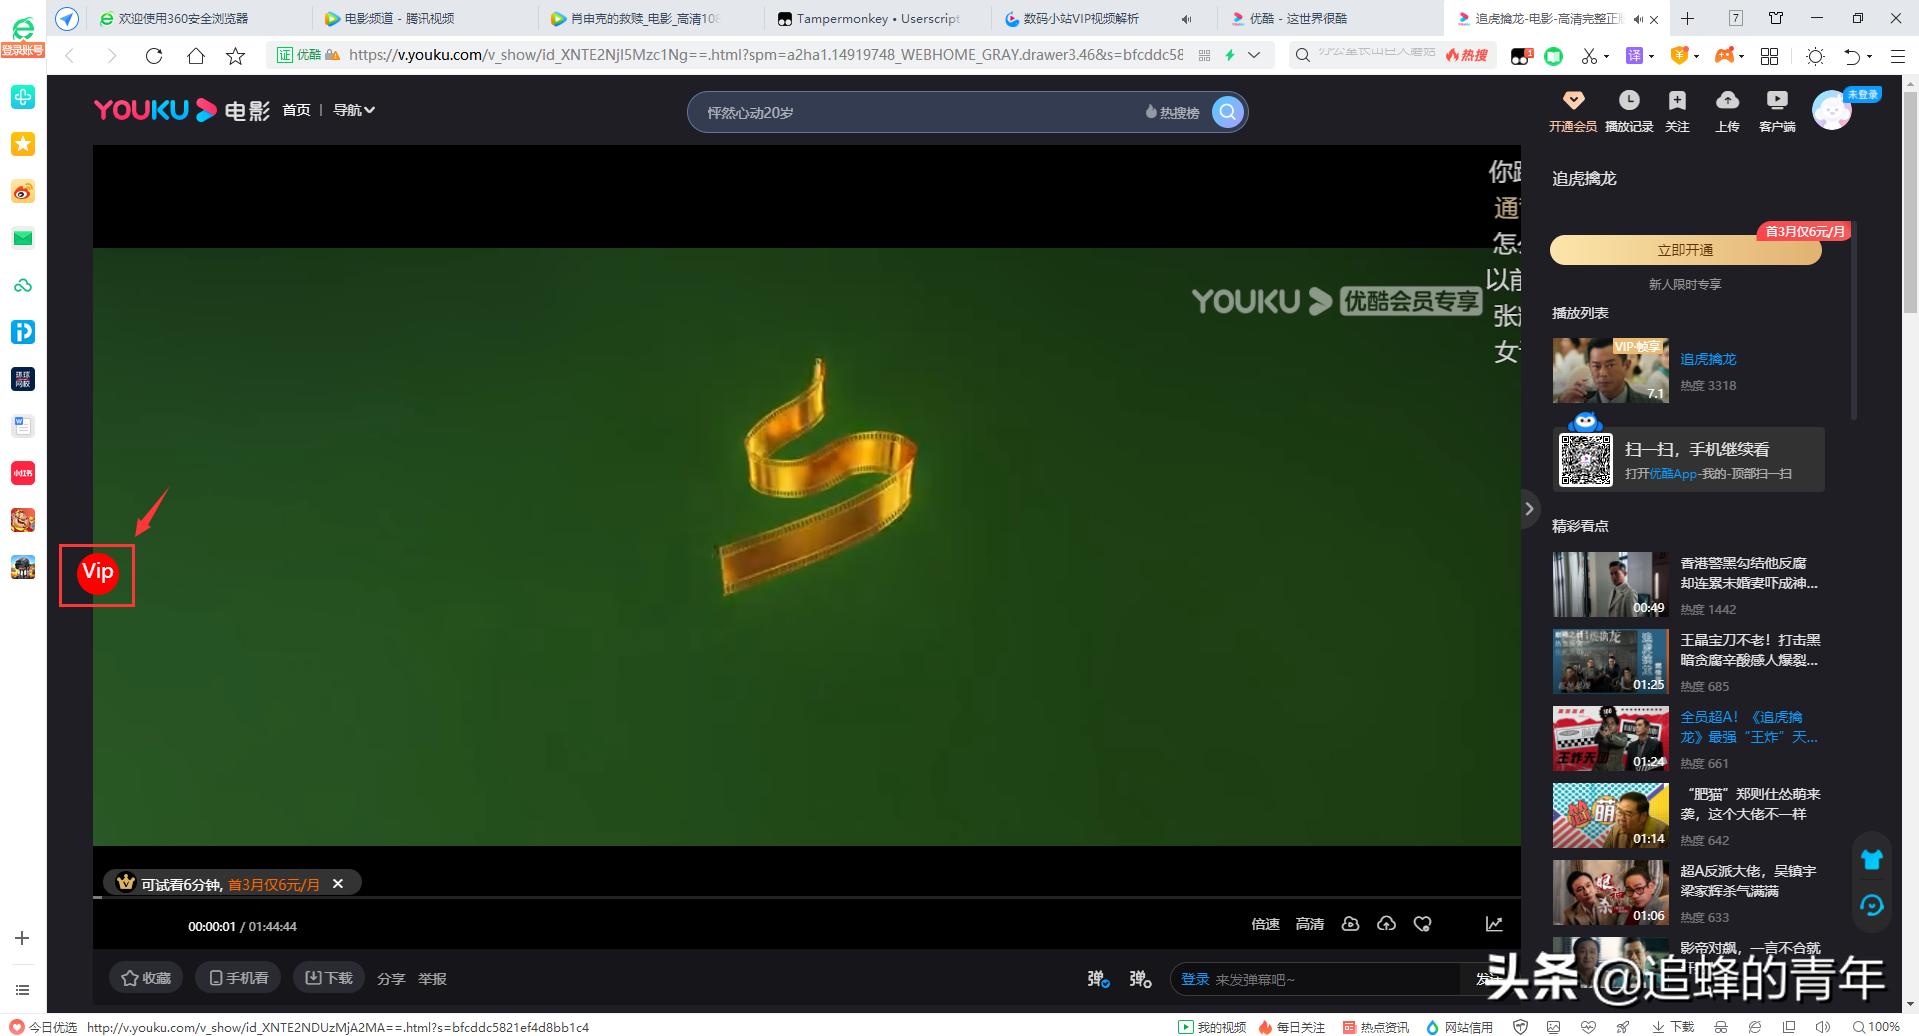The image size is (1919, 1036).
Task: Open the yellow star favorites sidebar icon
Action: coord(22,144)
